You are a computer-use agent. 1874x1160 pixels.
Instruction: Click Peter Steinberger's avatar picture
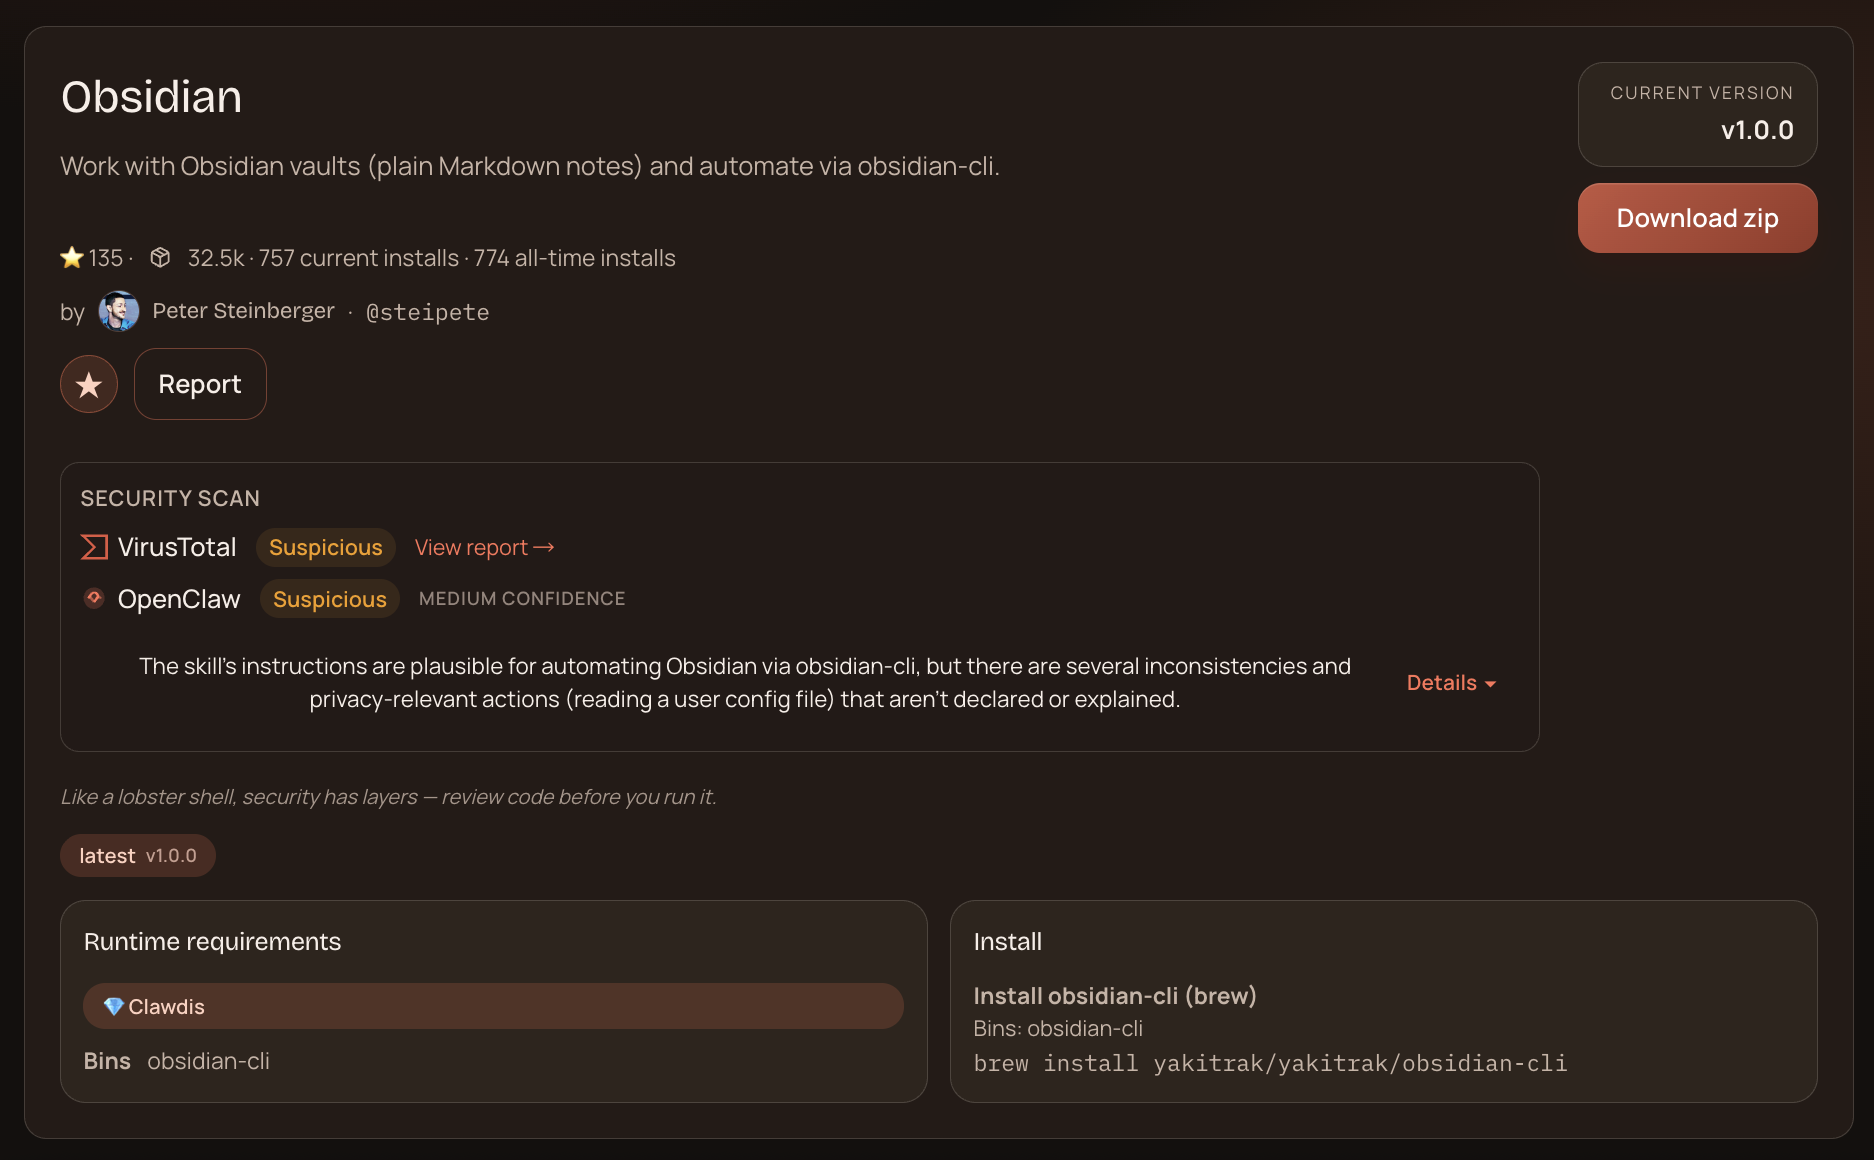[119, 311]
